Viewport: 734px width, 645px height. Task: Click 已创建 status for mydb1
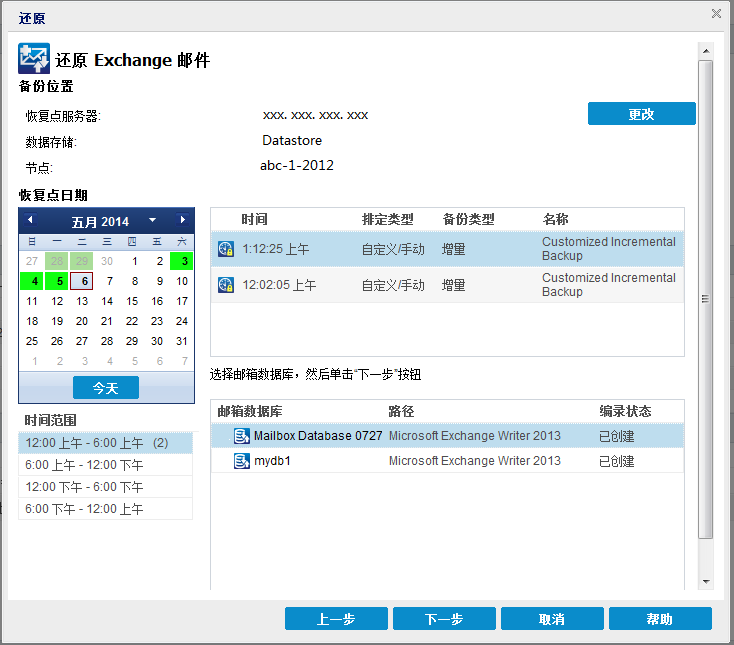pos(617,462)
